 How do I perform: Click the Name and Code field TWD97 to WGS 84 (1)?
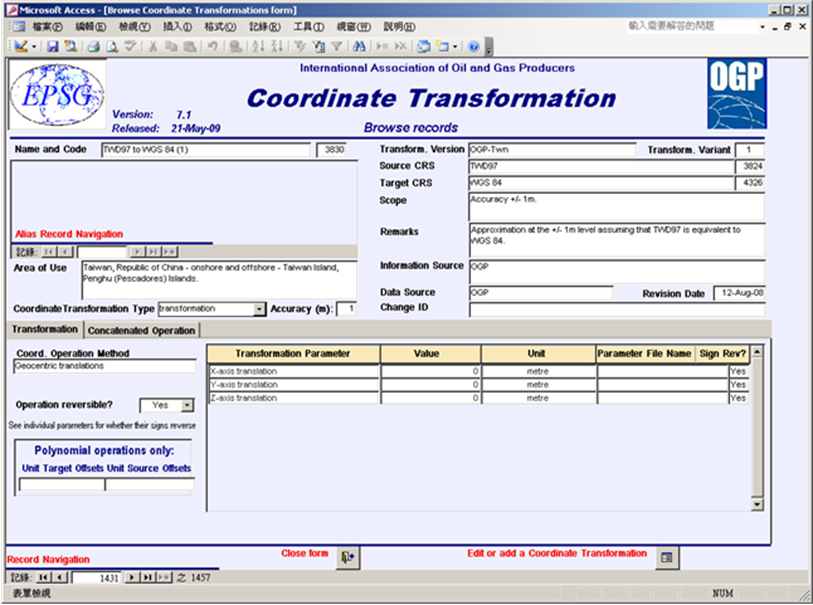(206, 150)
